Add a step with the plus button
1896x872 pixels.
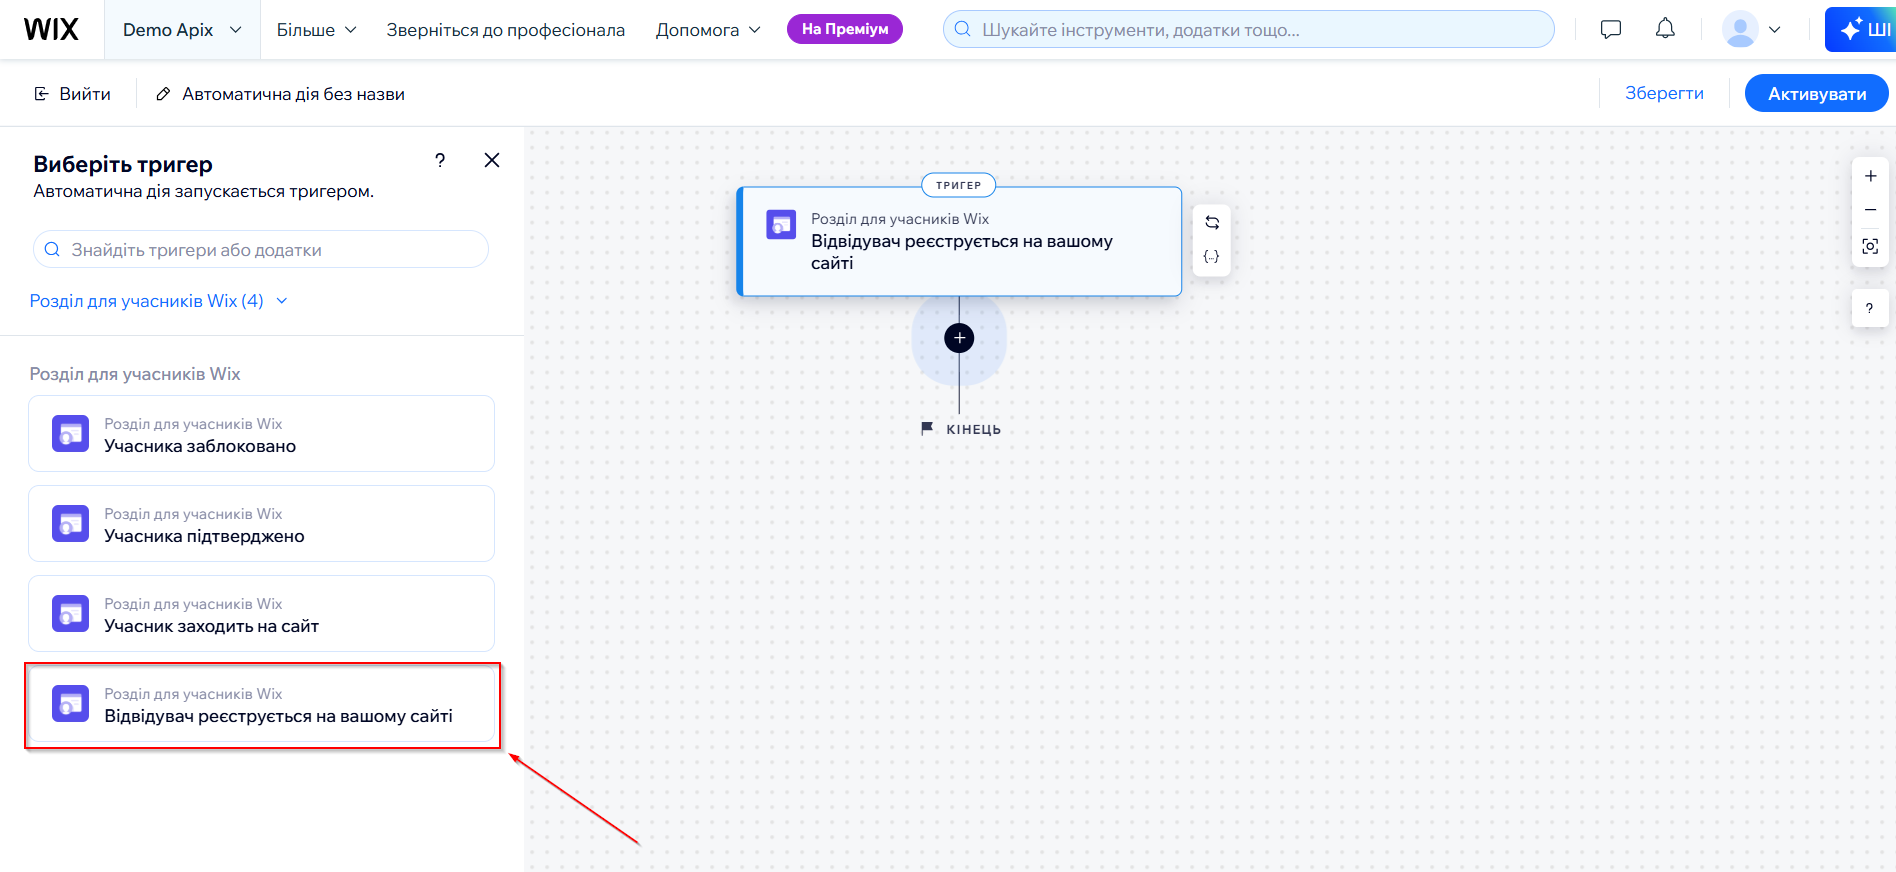pyautogui.click(x=959, y=338)
